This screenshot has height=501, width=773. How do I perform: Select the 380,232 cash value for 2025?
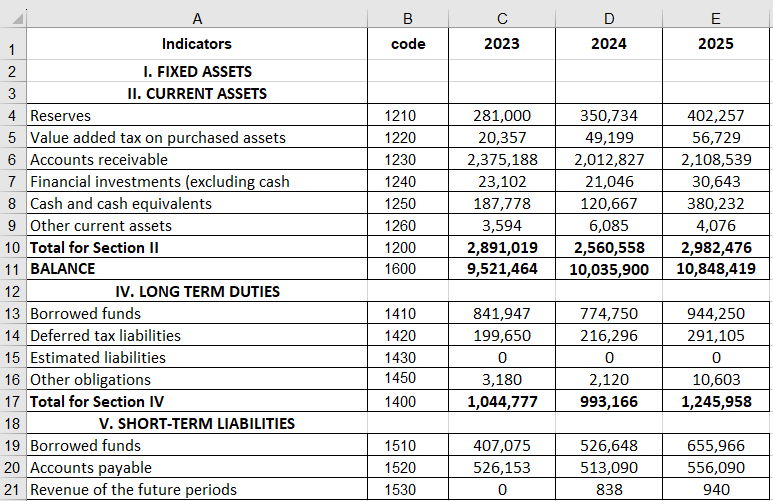[716, 203]
